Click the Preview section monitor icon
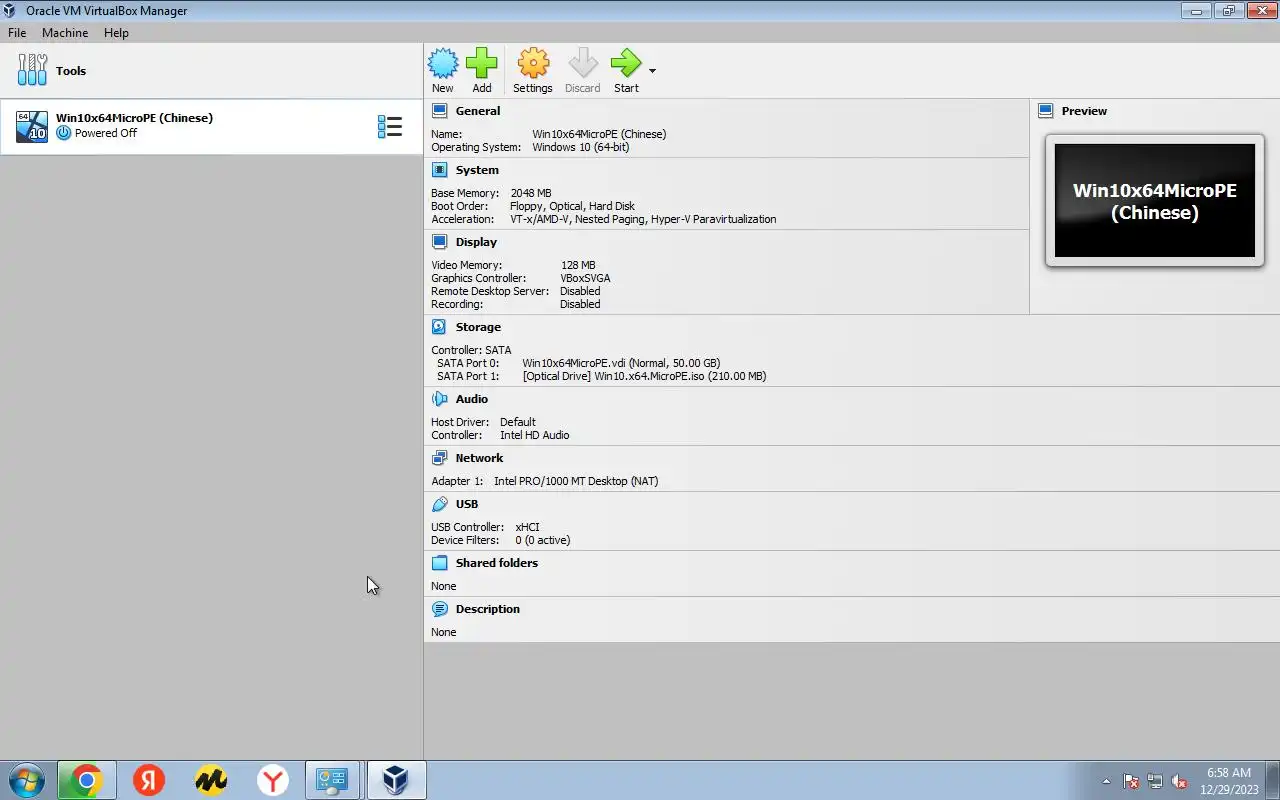1280x800 pixels. 1046,111
